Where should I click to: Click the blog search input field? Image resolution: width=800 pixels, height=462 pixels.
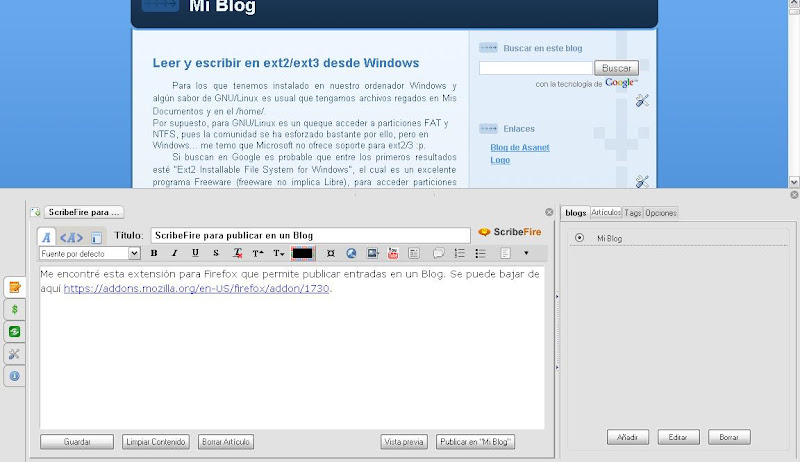(536, 68)
